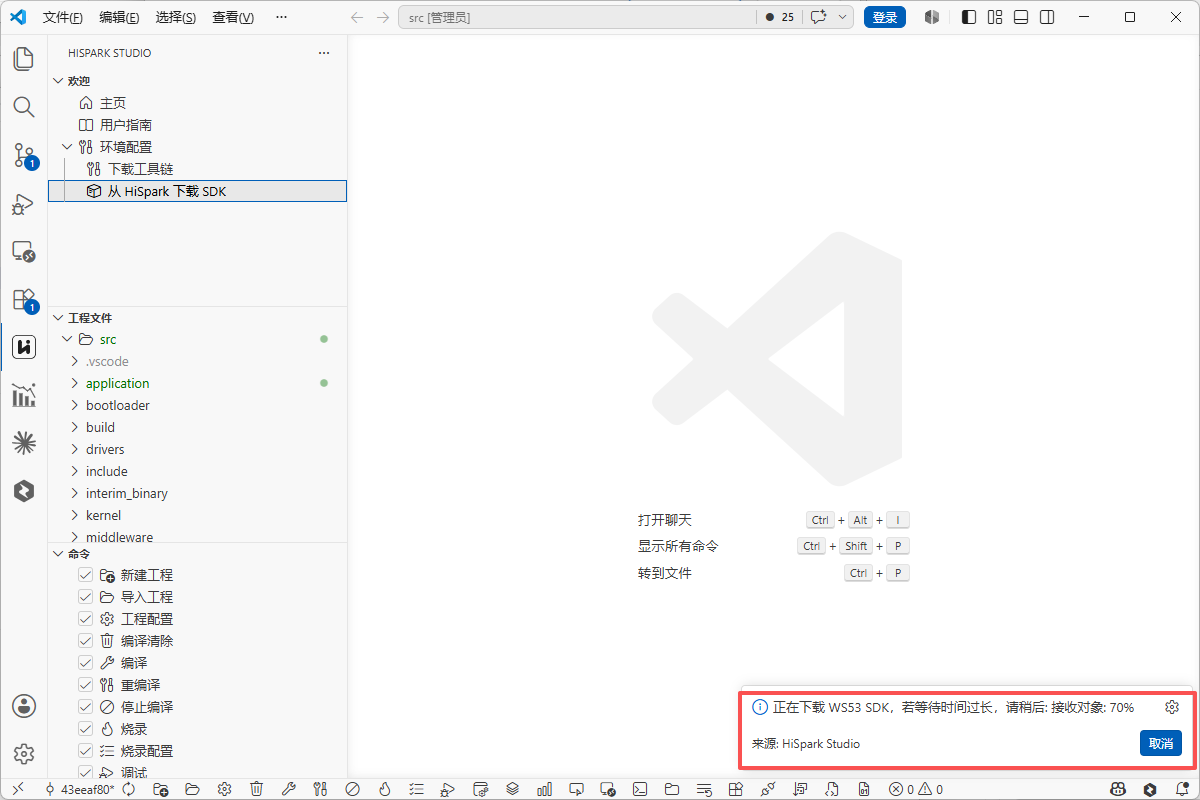Viewport: 1200px width, 800px height.
Task: Collapse the 环境配置 tree node
Action: pyautogui.click(x=67, y=147)
